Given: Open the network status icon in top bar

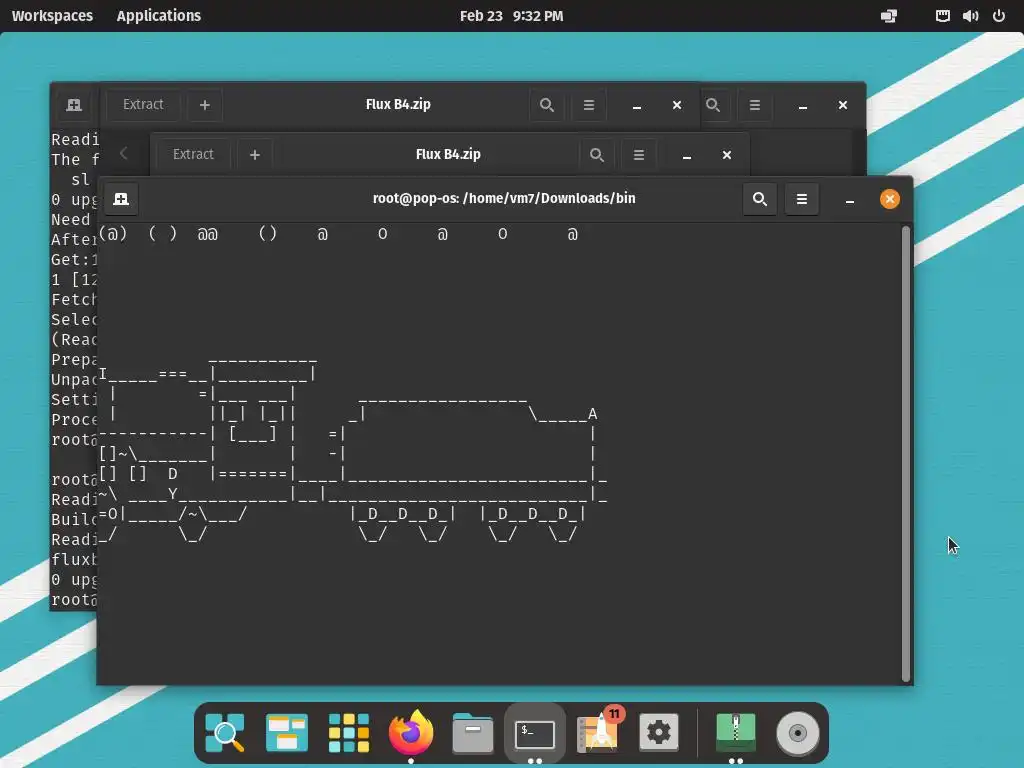Looking at the screenshot, I should (x=942, y=16).
